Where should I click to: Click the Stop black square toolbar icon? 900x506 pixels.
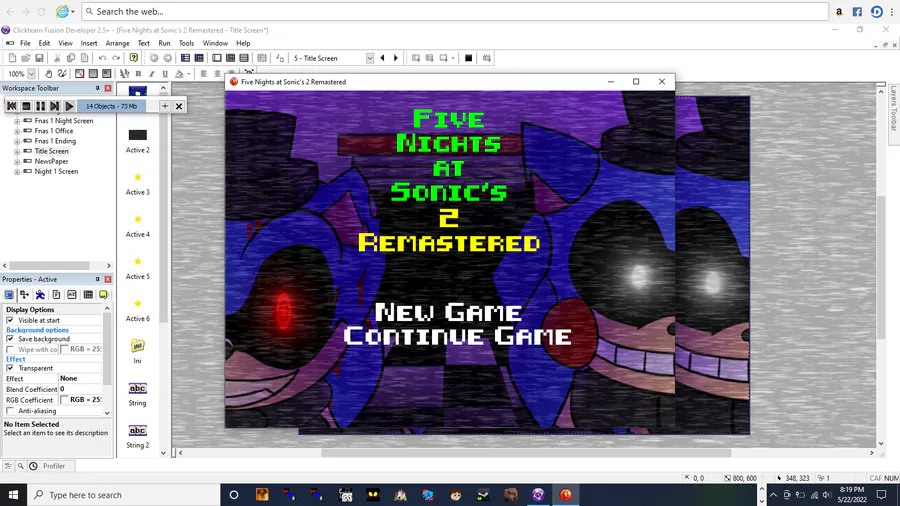(468, 58)
